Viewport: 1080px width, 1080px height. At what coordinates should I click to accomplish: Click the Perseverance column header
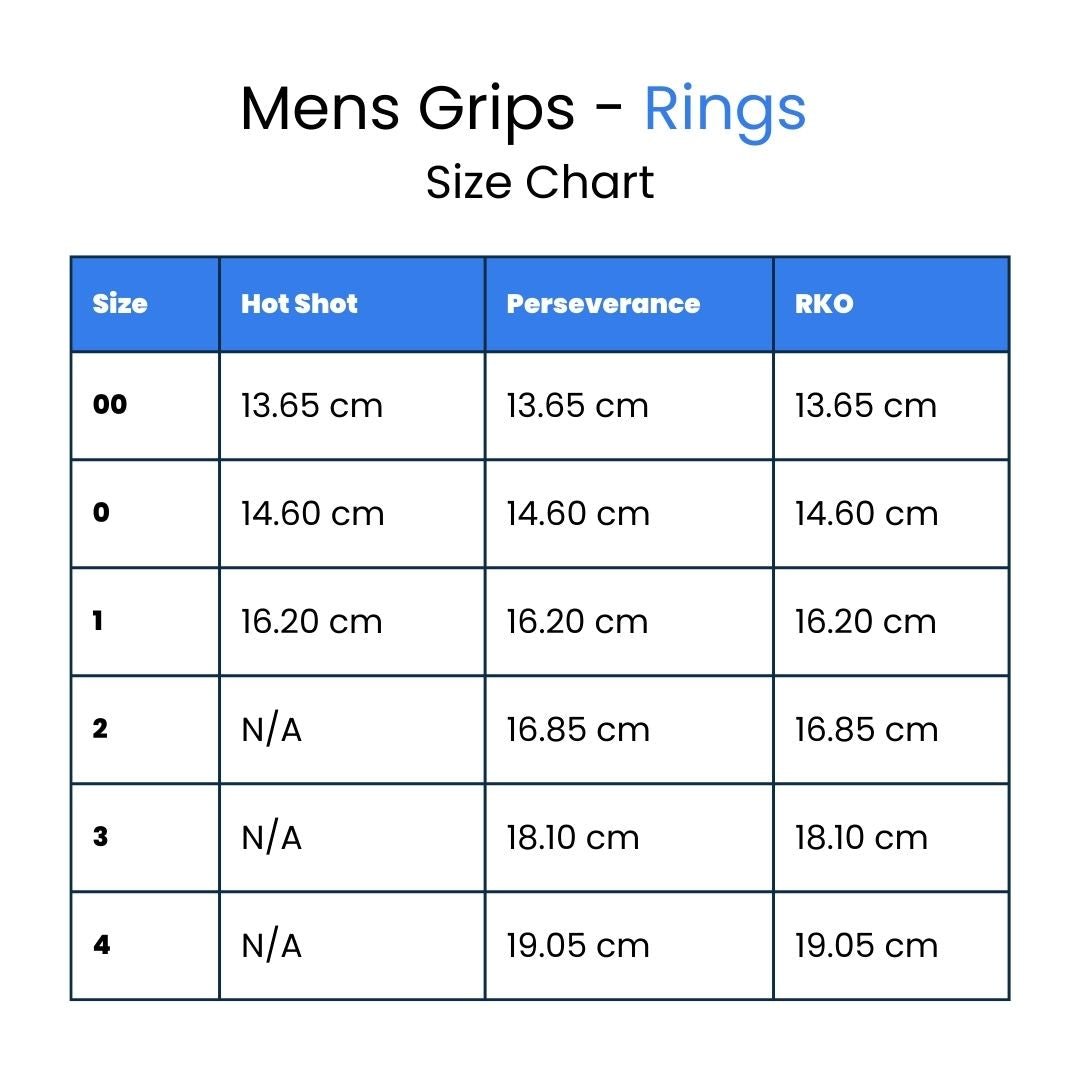pos(603,304)
